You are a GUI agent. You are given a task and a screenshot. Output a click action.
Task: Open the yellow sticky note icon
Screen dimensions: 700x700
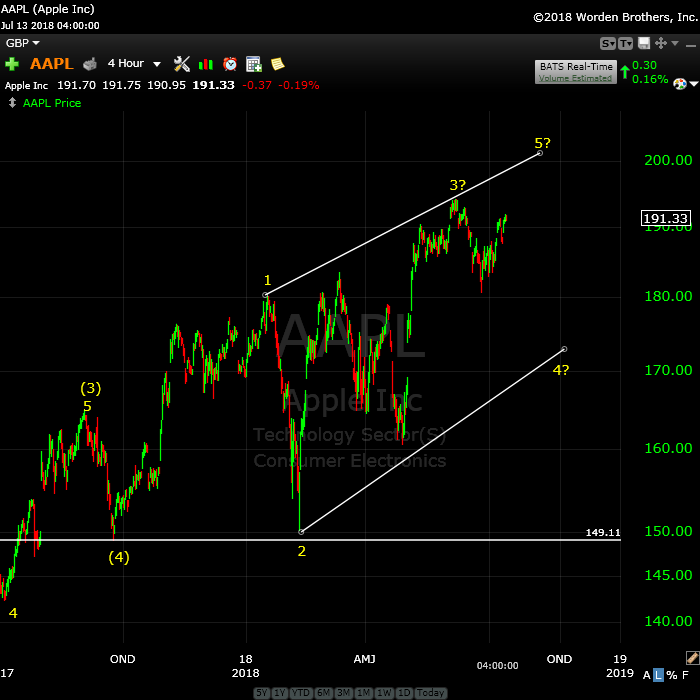278,64
